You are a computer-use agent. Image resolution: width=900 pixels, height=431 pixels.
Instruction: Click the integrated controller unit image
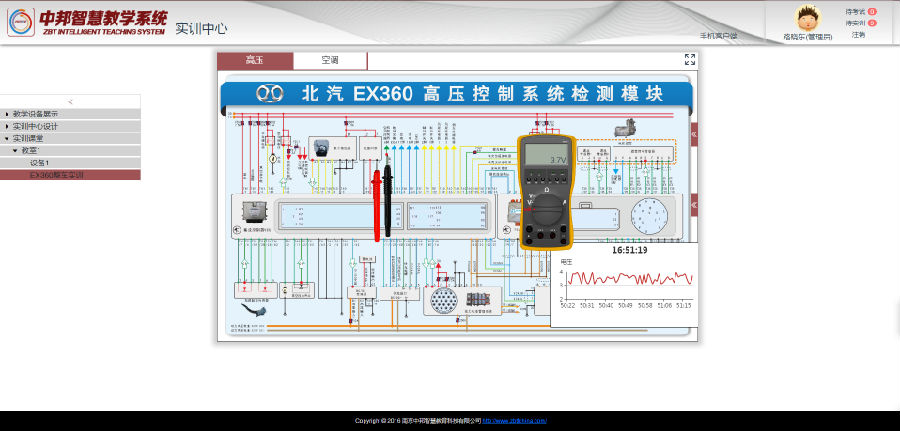(253, 211)
